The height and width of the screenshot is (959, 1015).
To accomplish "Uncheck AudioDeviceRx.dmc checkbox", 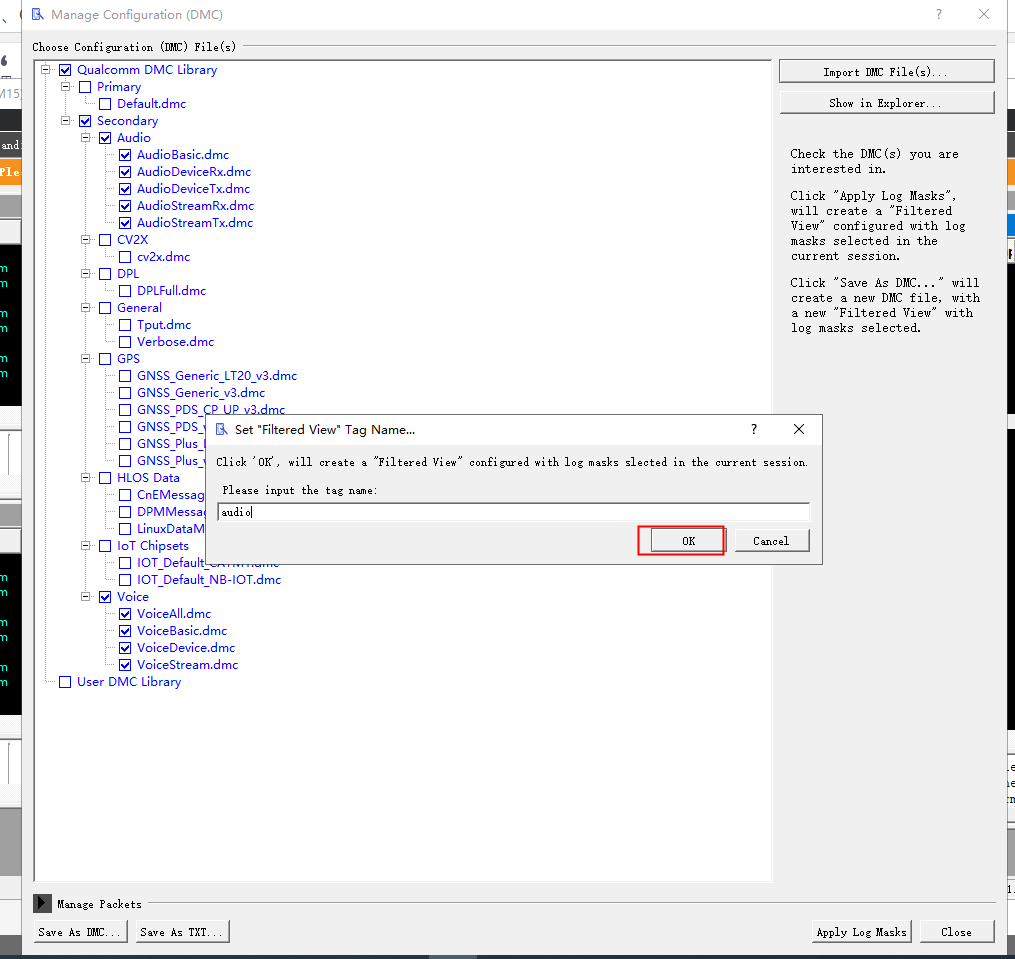I will coord(125,172).
